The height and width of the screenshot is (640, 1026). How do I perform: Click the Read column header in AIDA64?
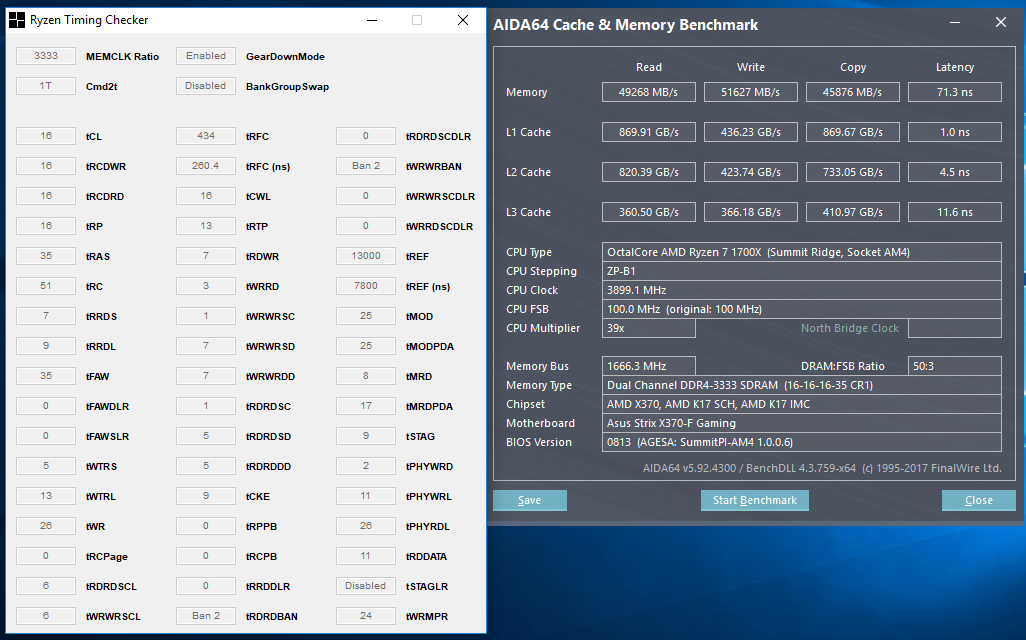pyautogui.click(x=648, y=67)
